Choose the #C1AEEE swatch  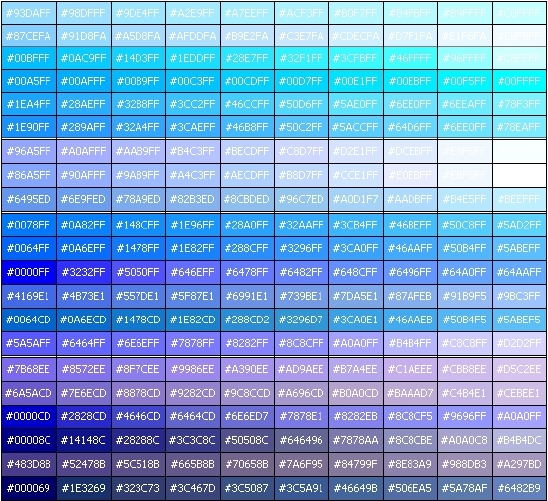pos(410,369)
